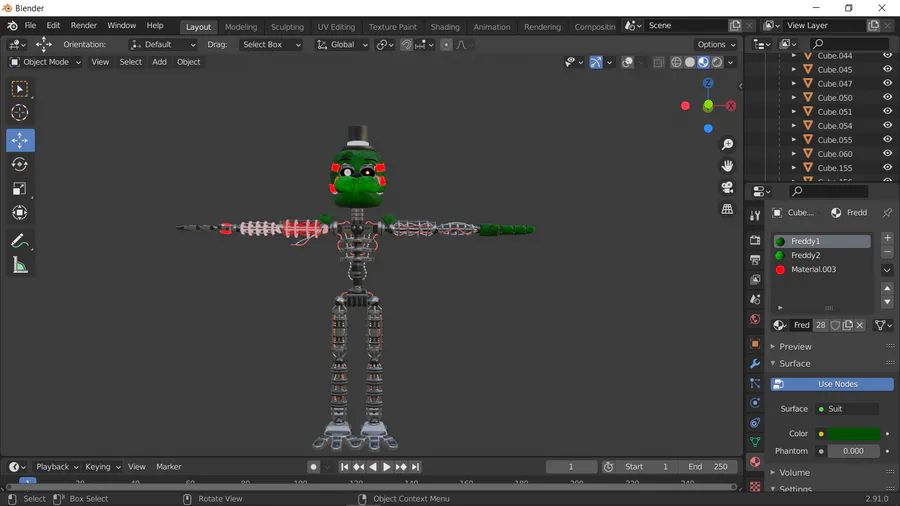Open the Orientation Default dropdown

pos(163,44)
